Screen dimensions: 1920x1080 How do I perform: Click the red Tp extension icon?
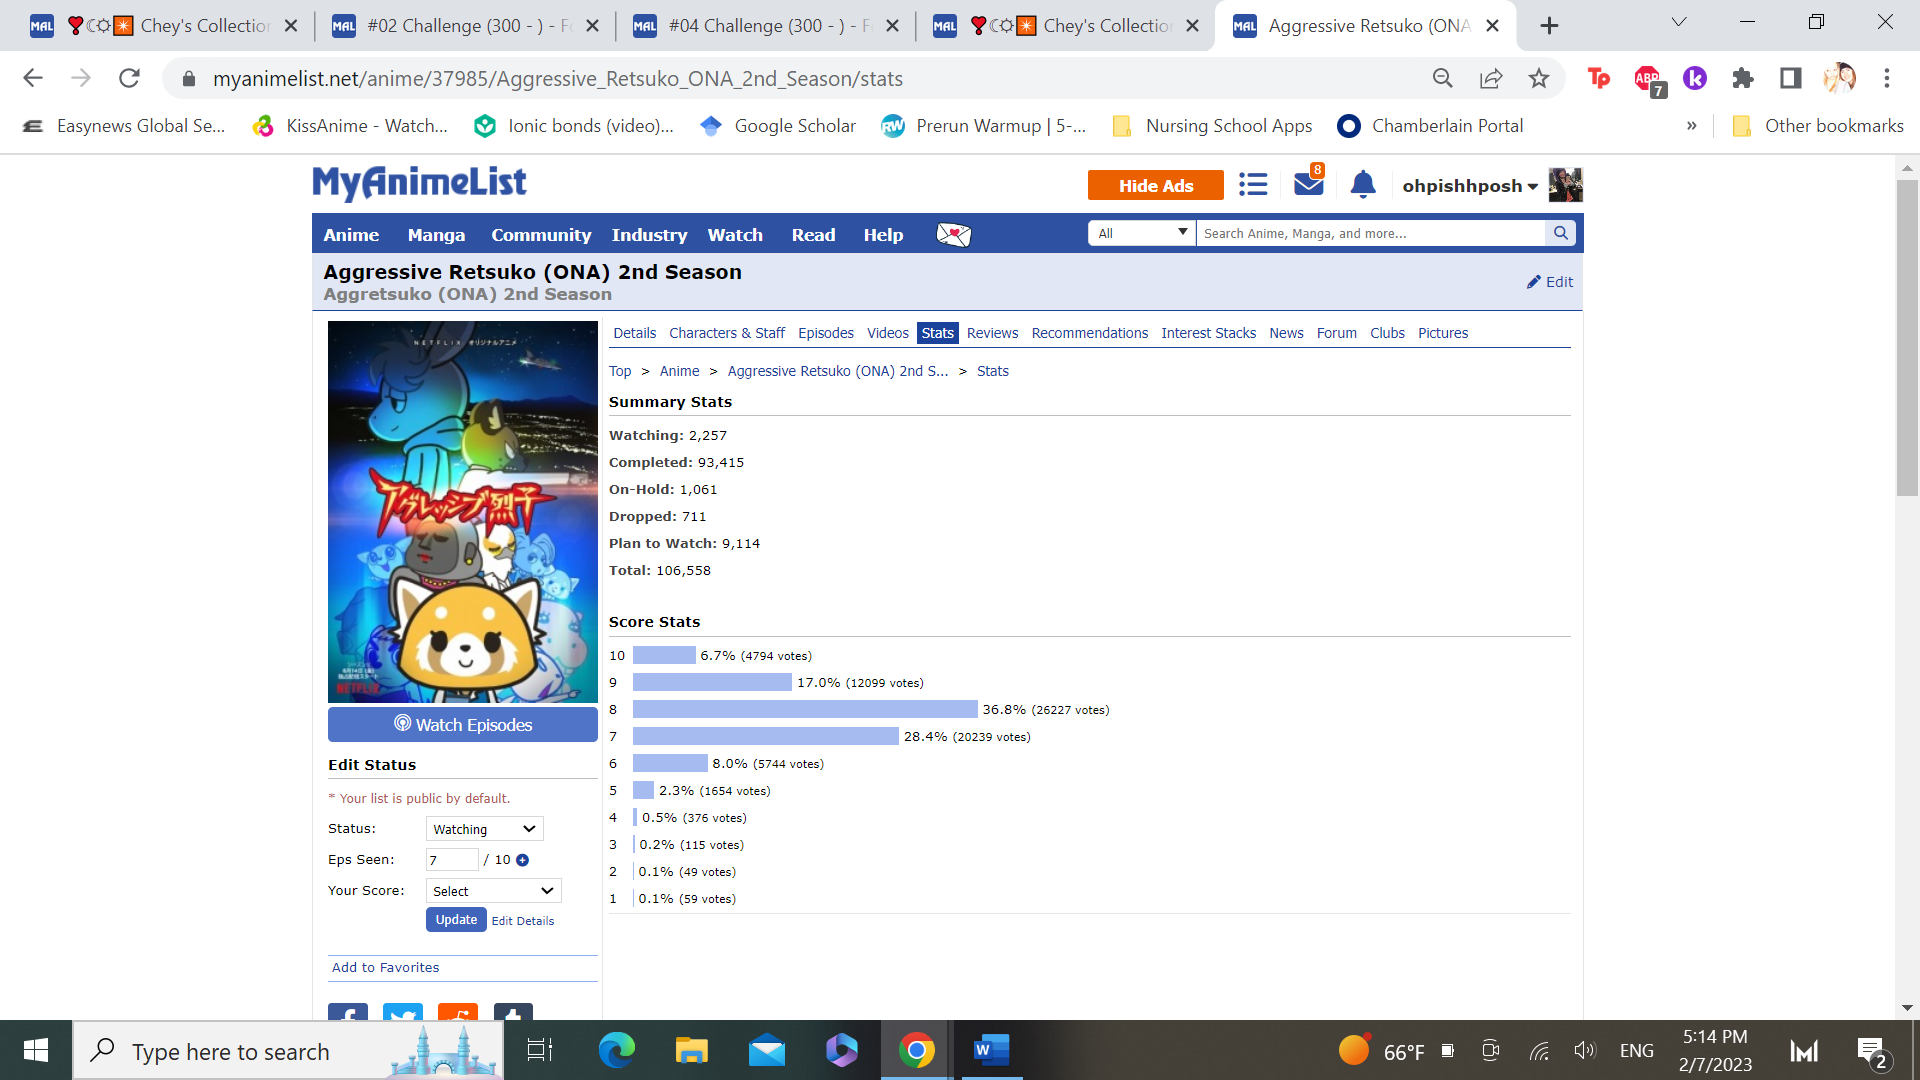pyautogui.click(x=1599, y=78)
